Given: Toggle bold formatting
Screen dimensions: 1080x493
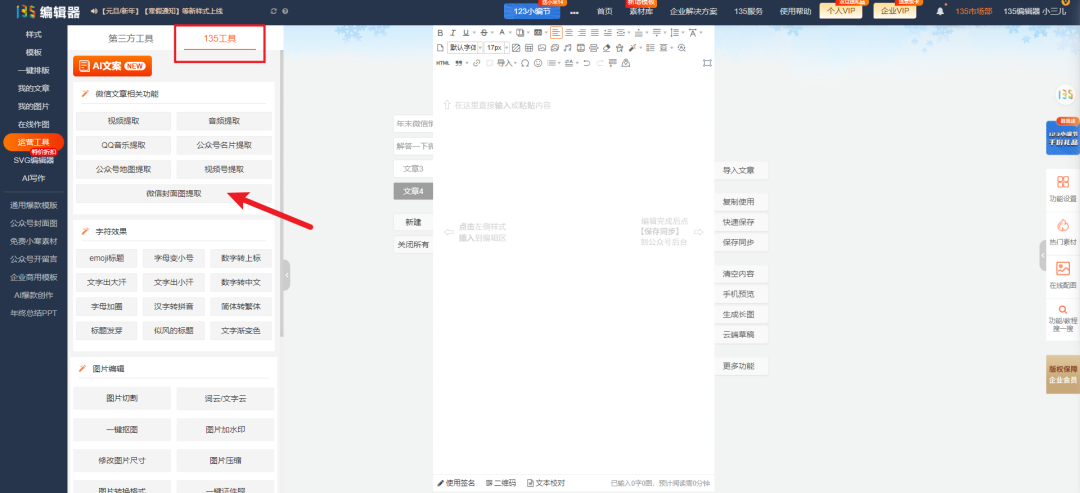Looking at the screenshot, I should 439,32.
